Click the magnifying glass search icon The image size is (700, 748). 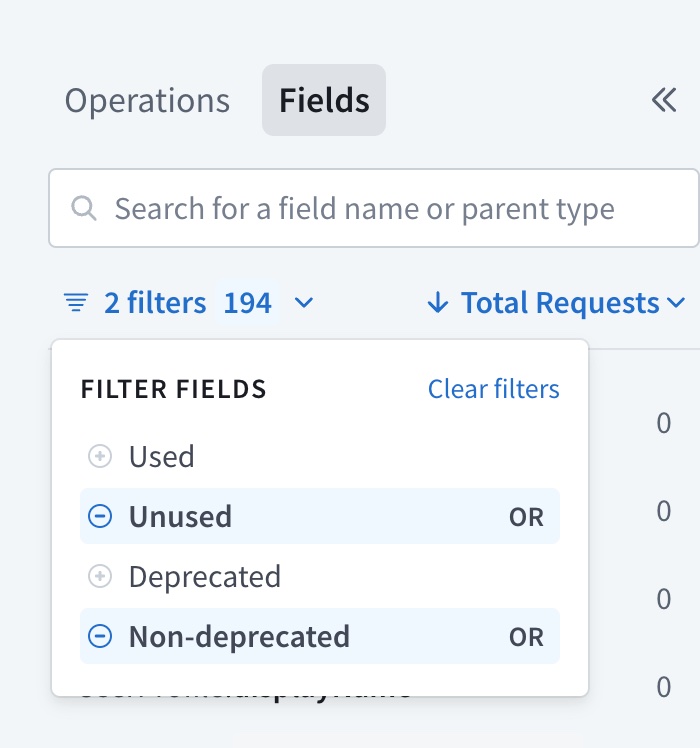coord(84,208)
